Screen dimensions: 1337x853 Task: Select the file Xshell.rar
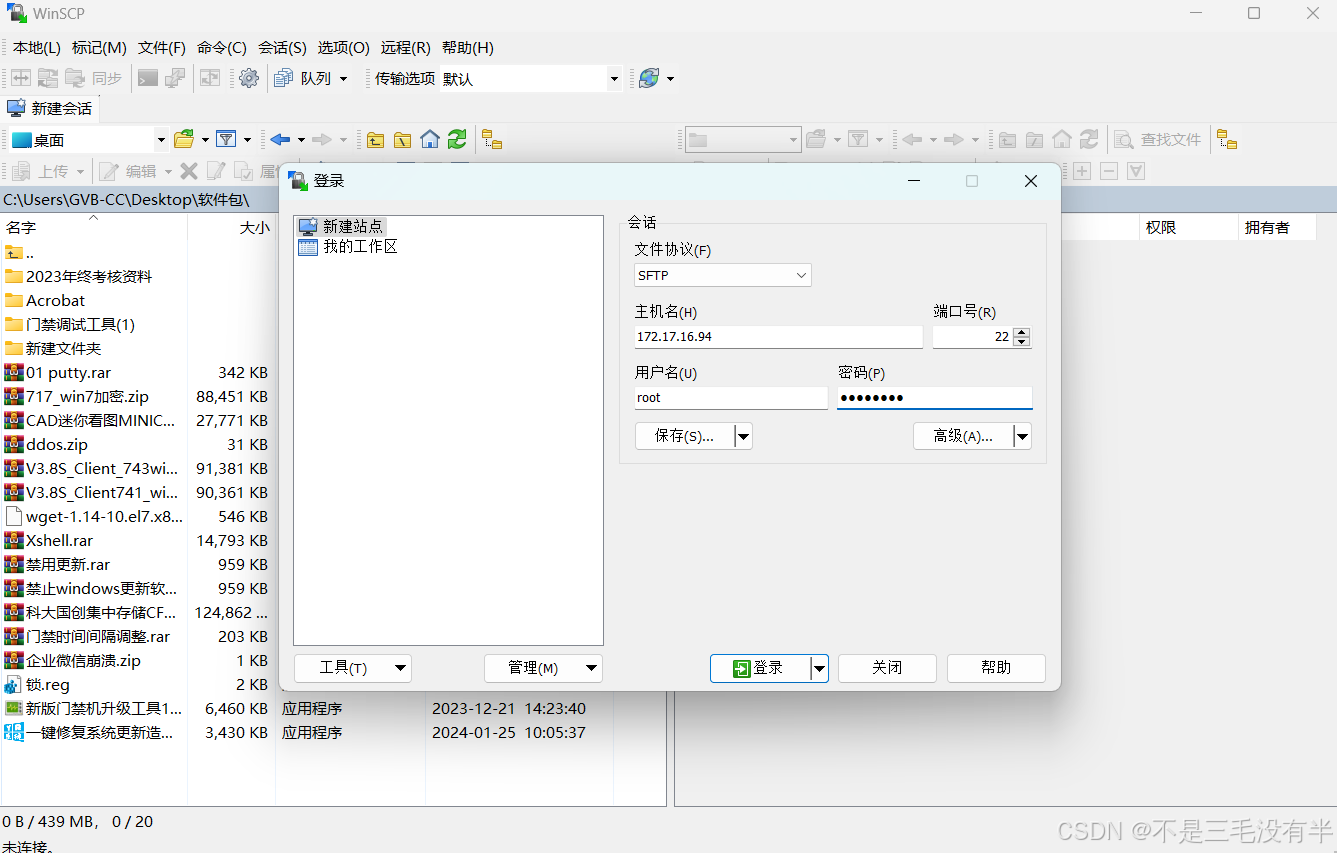(60, 540)
